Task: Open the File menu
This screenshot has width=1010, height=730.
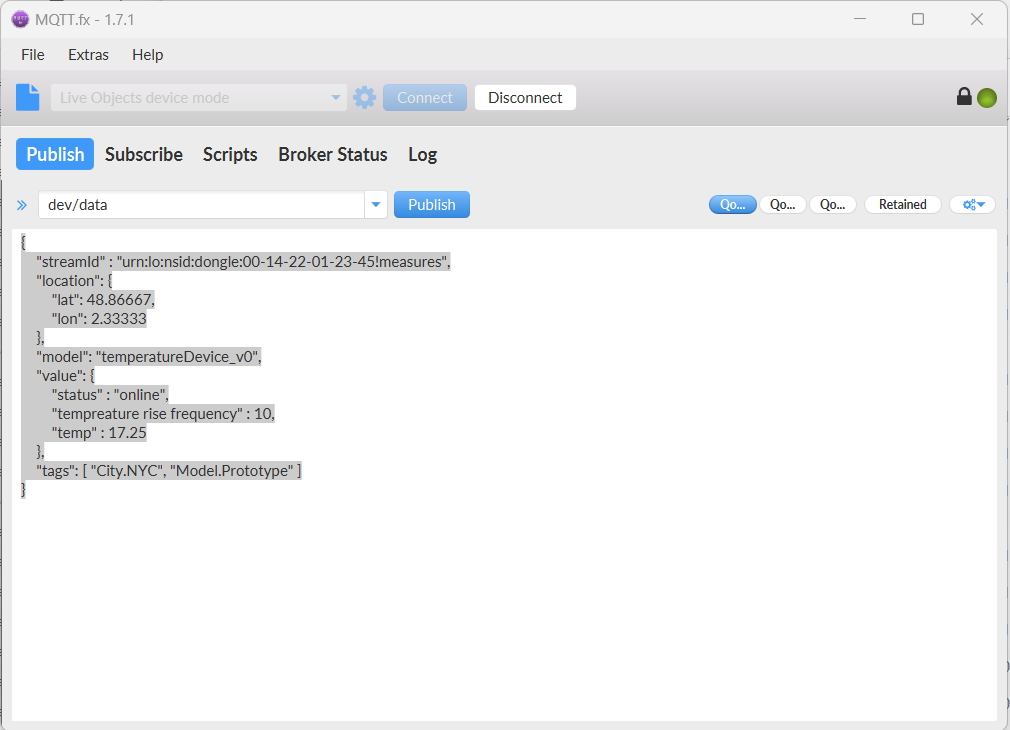Action: (x=33, y=55)
